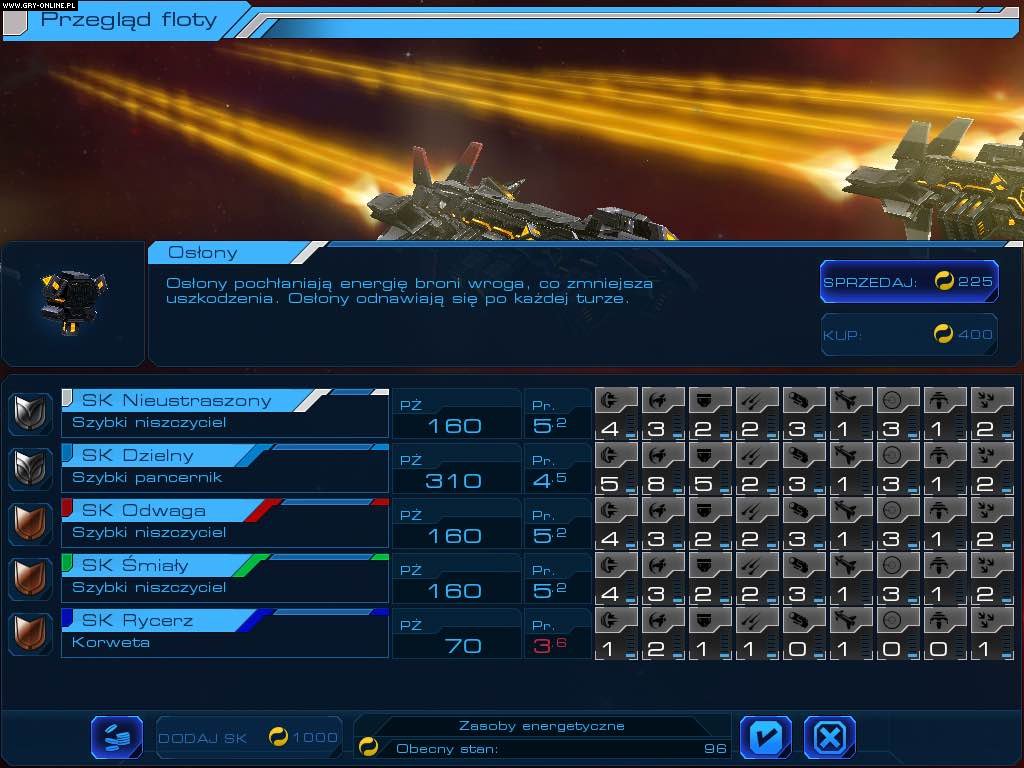Open the lasers module icon for SK Śmiały
1024x768 pixels.
point(757,565)
